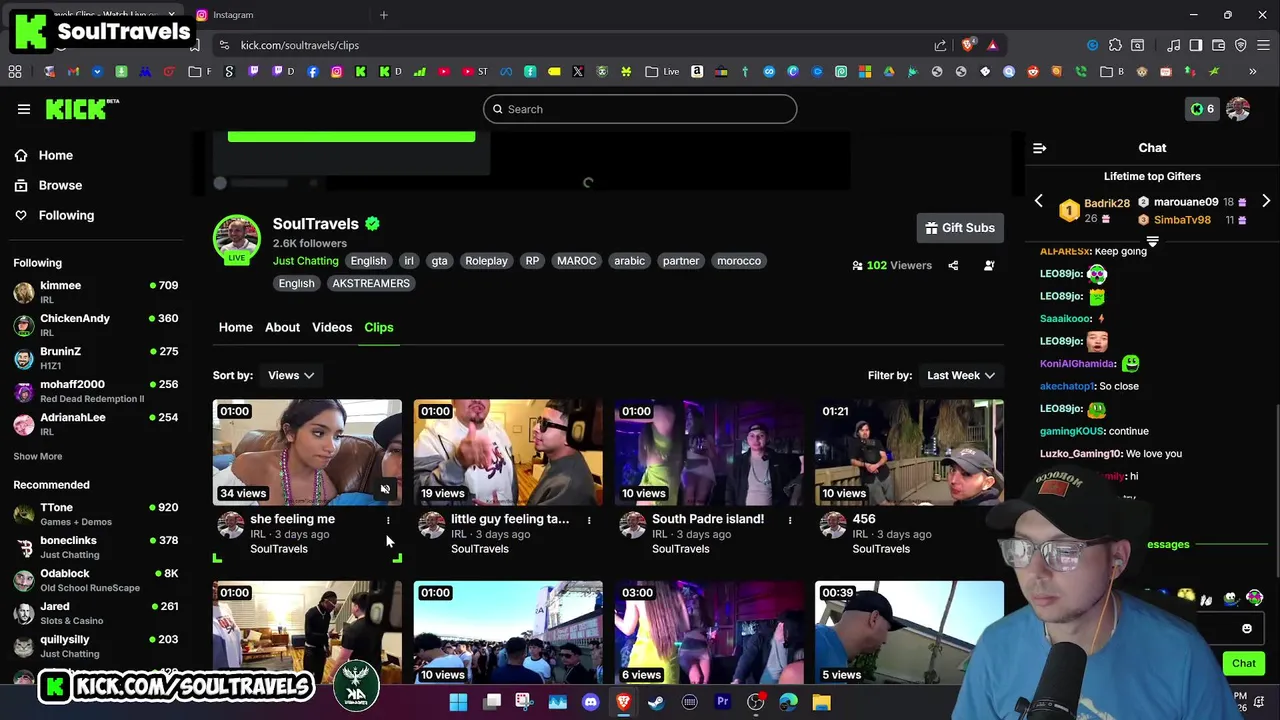Open Jared in Recommended list
This screenshot has height=720, width=1280.
click(x=95, y=613)
